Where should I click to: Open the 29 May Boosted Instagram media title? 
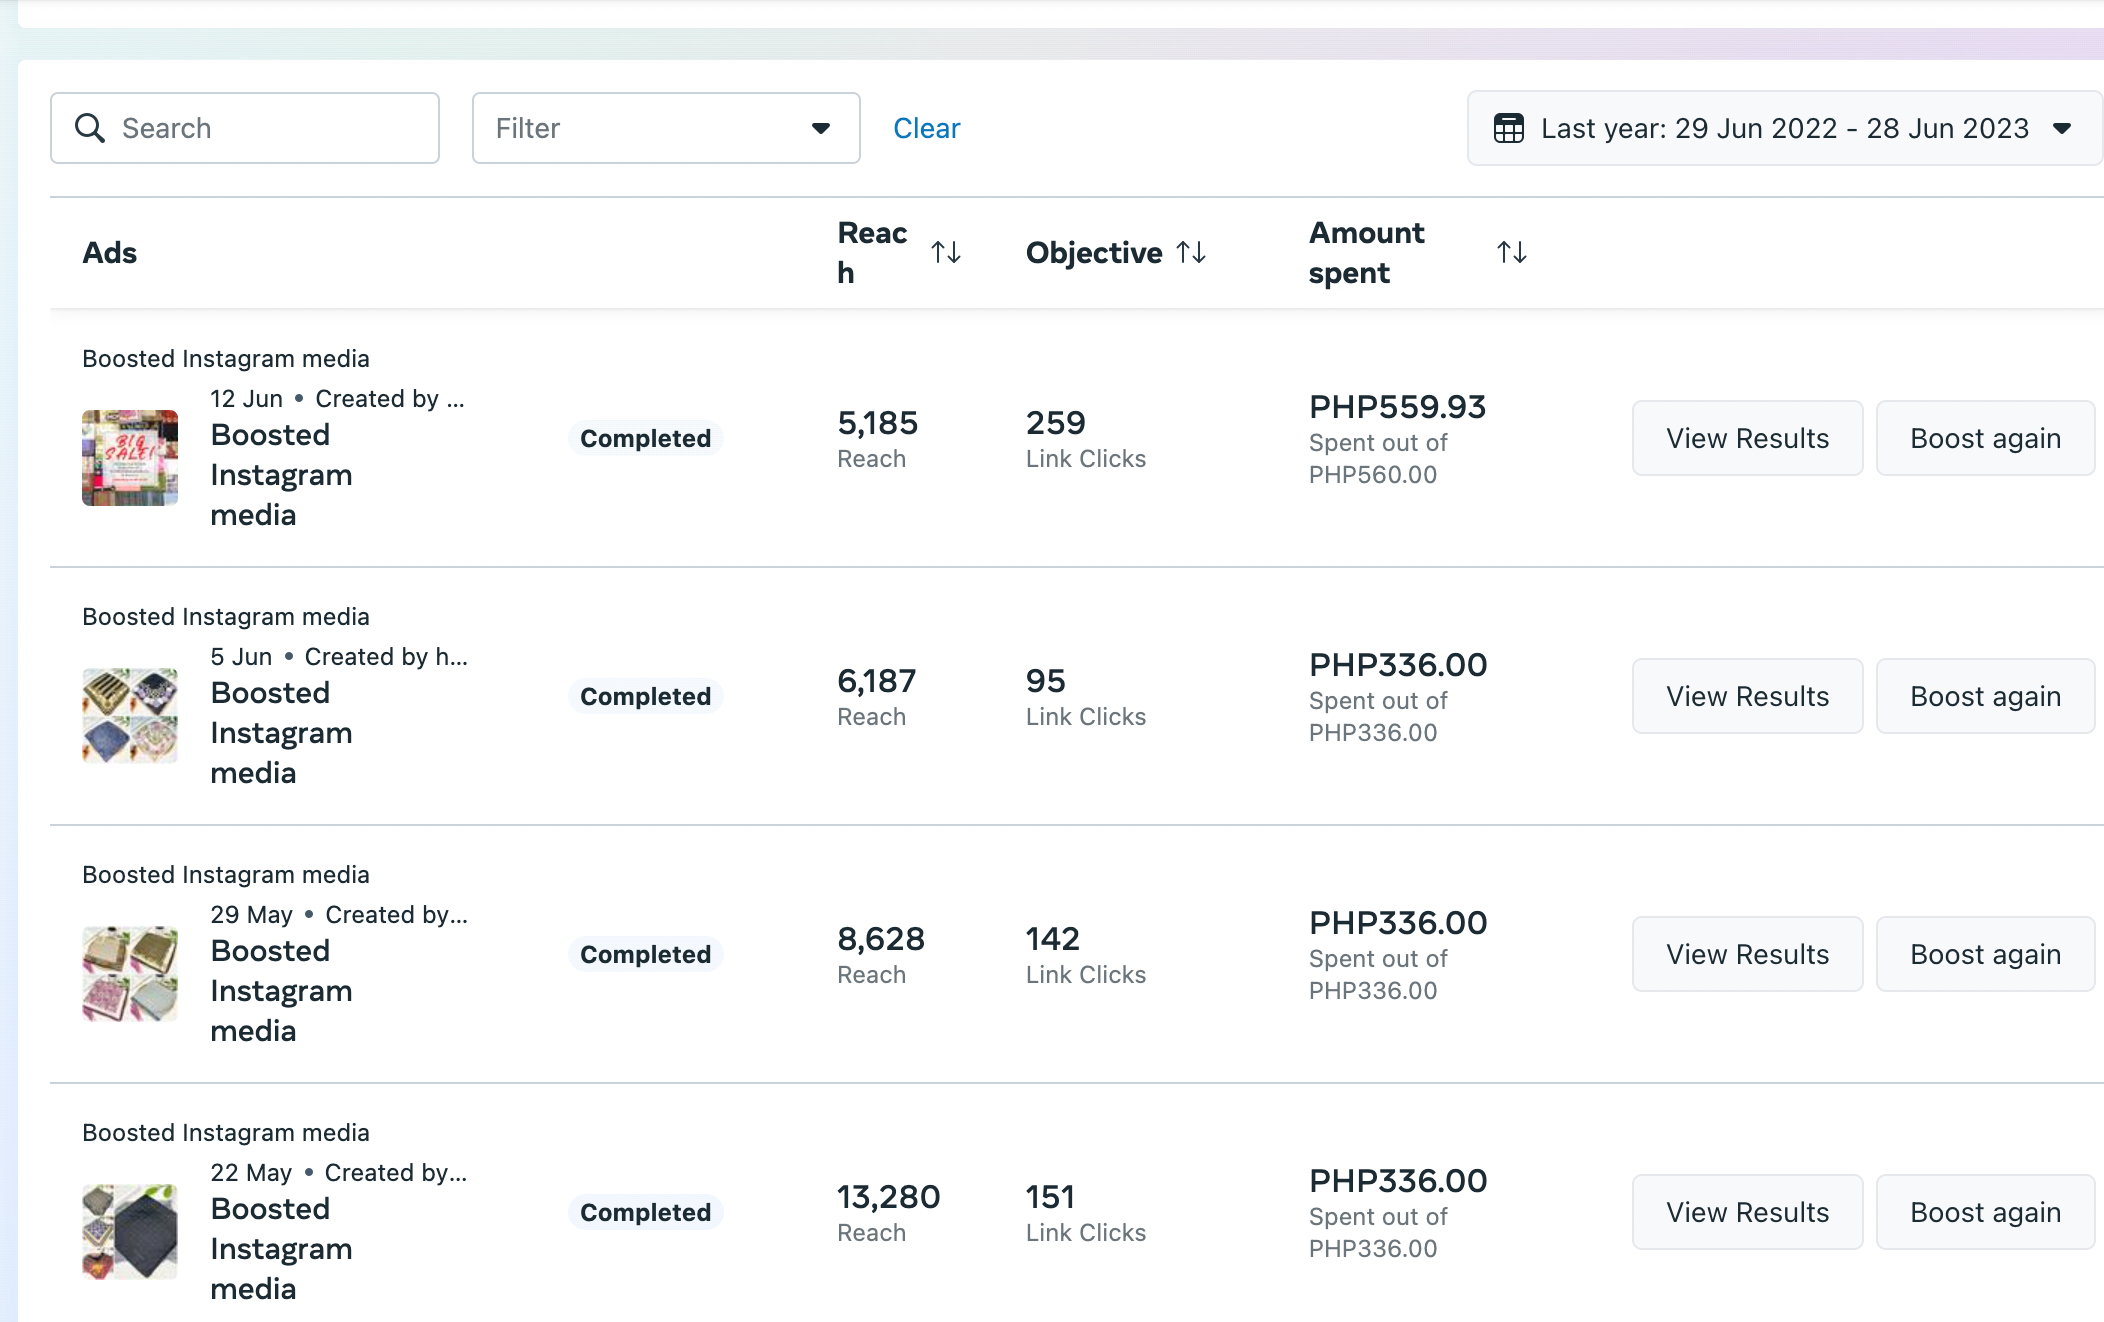[281, 990]
